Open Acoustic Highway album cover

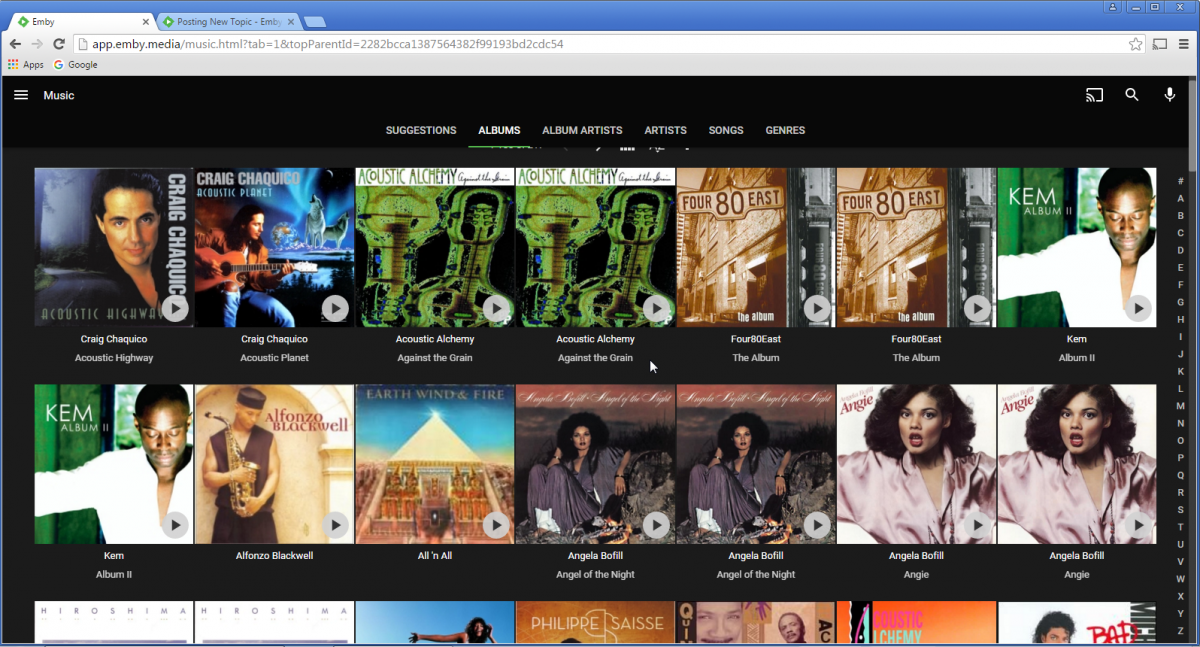114,247
